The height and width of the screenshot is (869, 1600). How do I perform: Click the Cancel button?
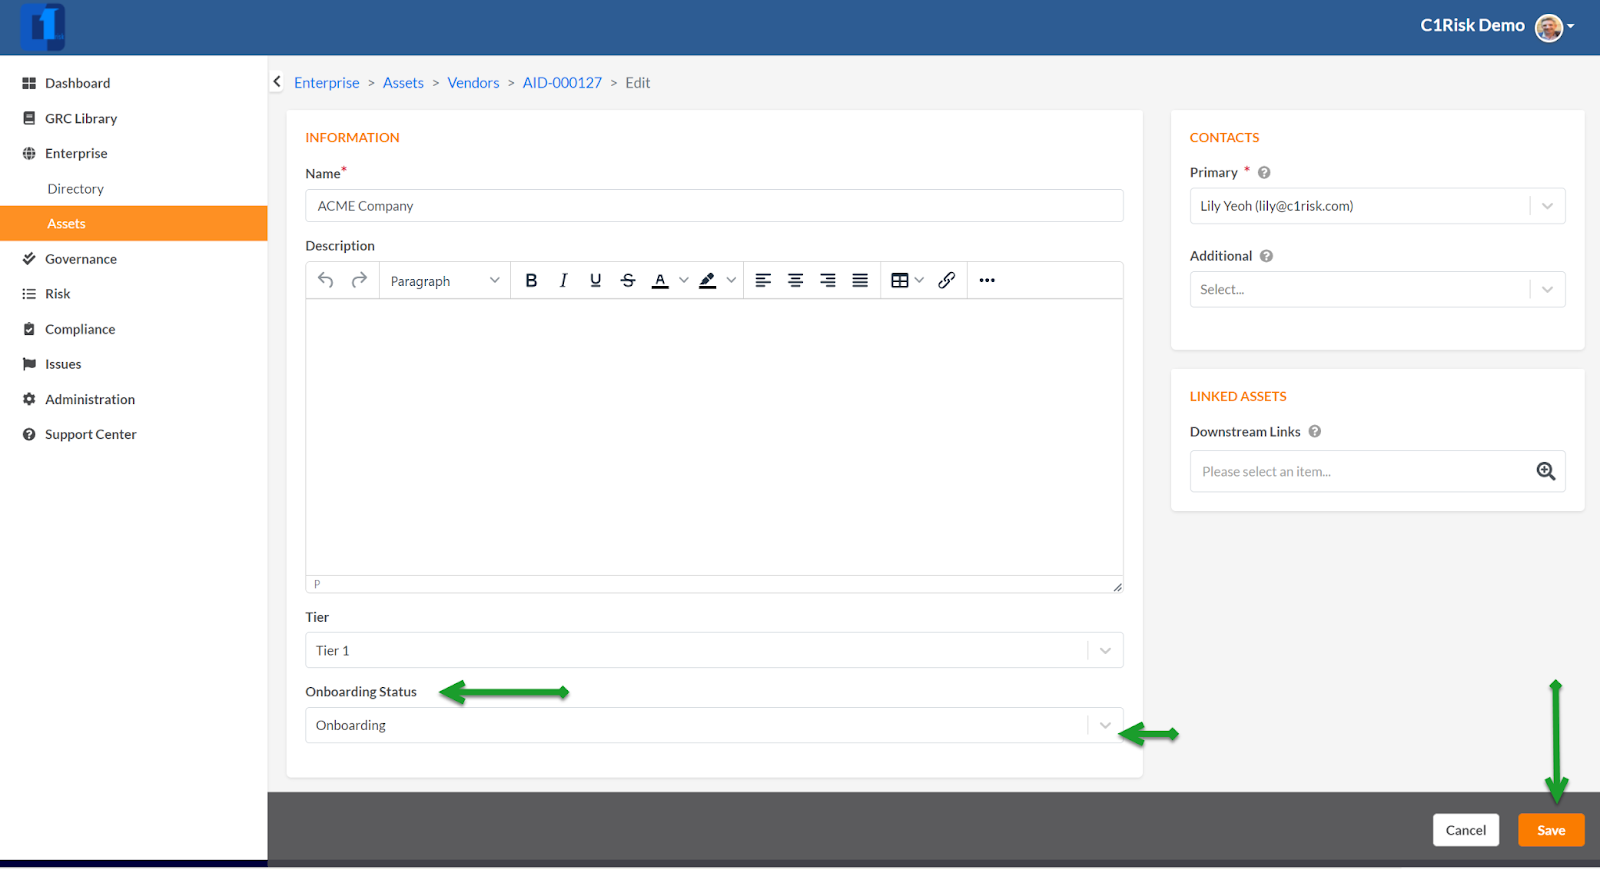click(x=1466, y=830)
